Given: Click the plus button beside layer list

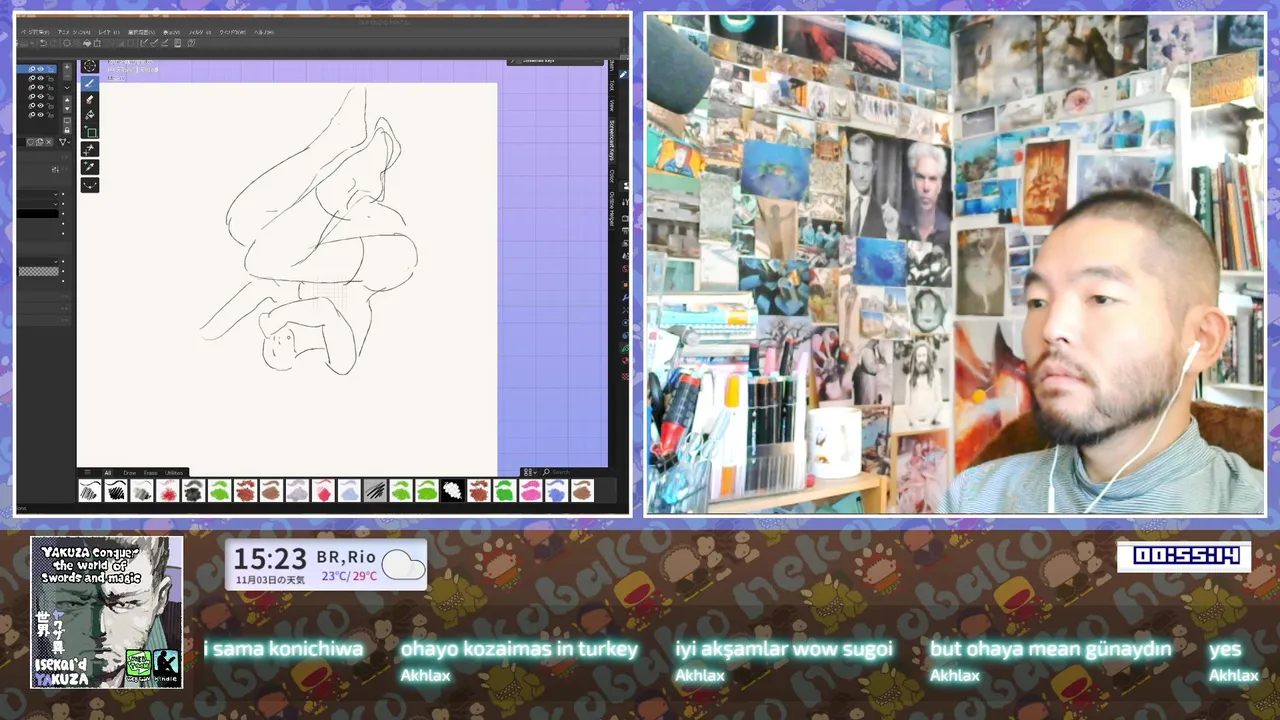Looking at the screenshot, I should (67, 67).
